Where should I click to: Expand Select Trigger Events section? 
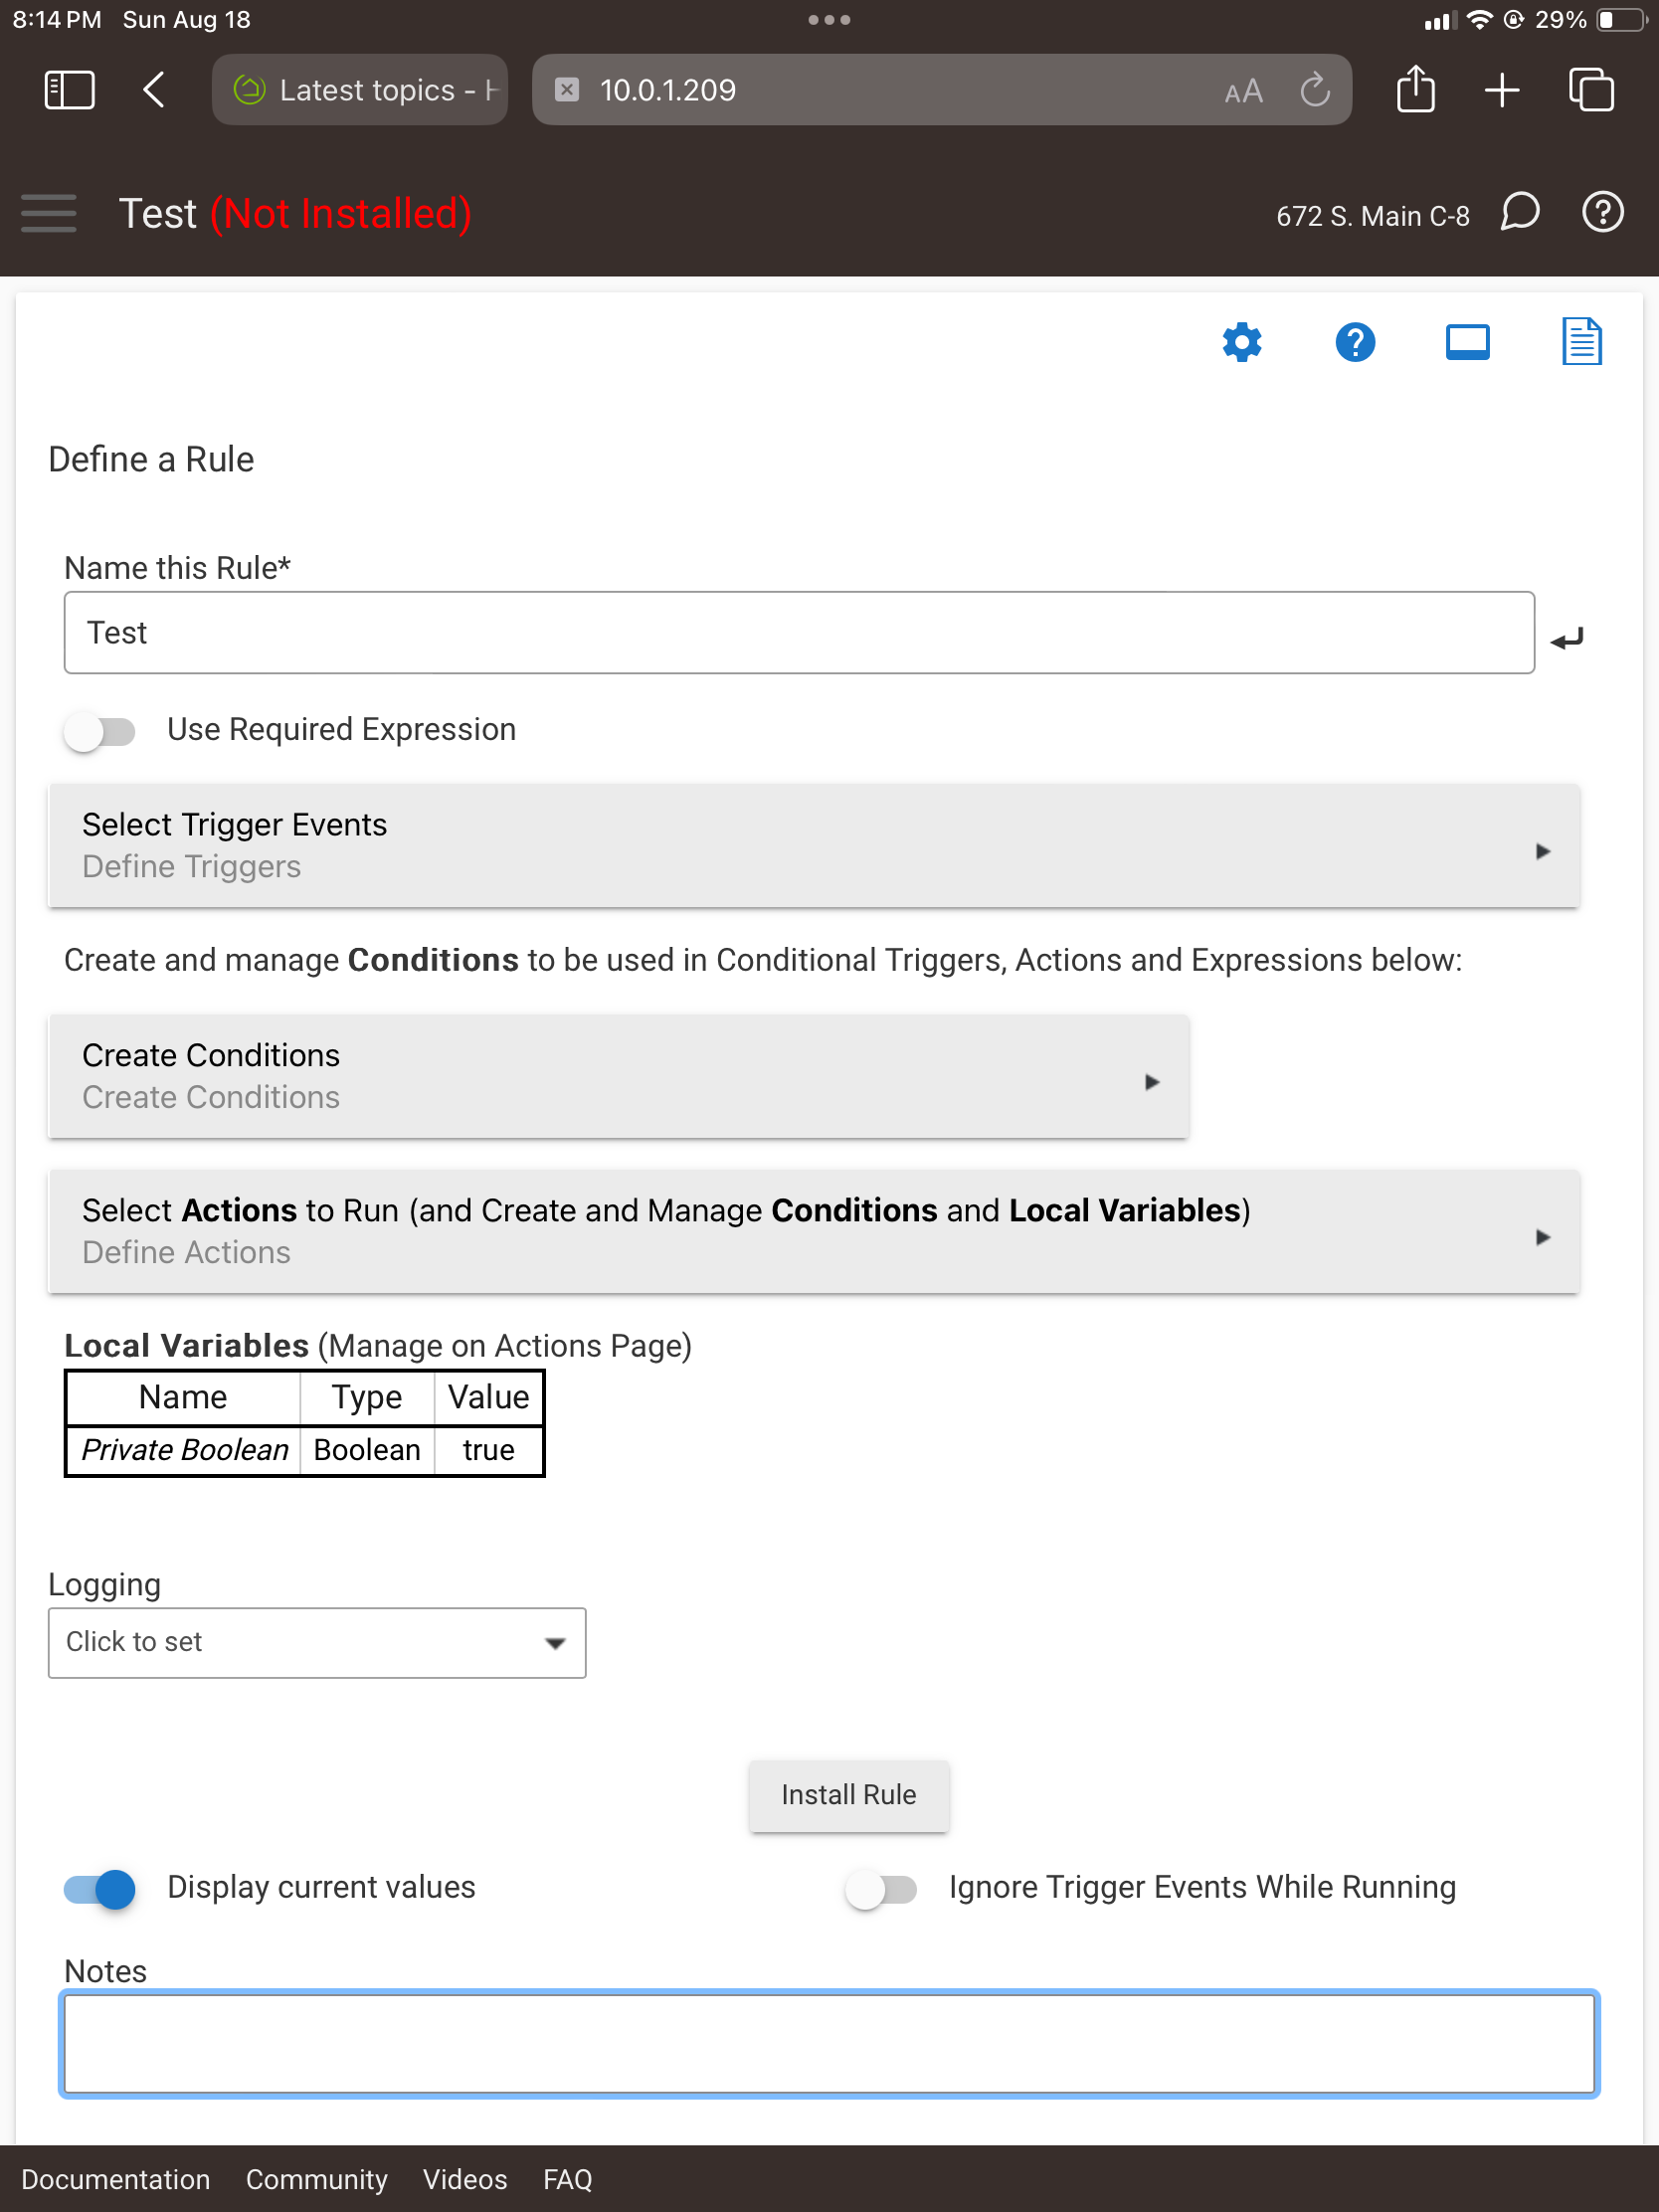click(814, 846)
